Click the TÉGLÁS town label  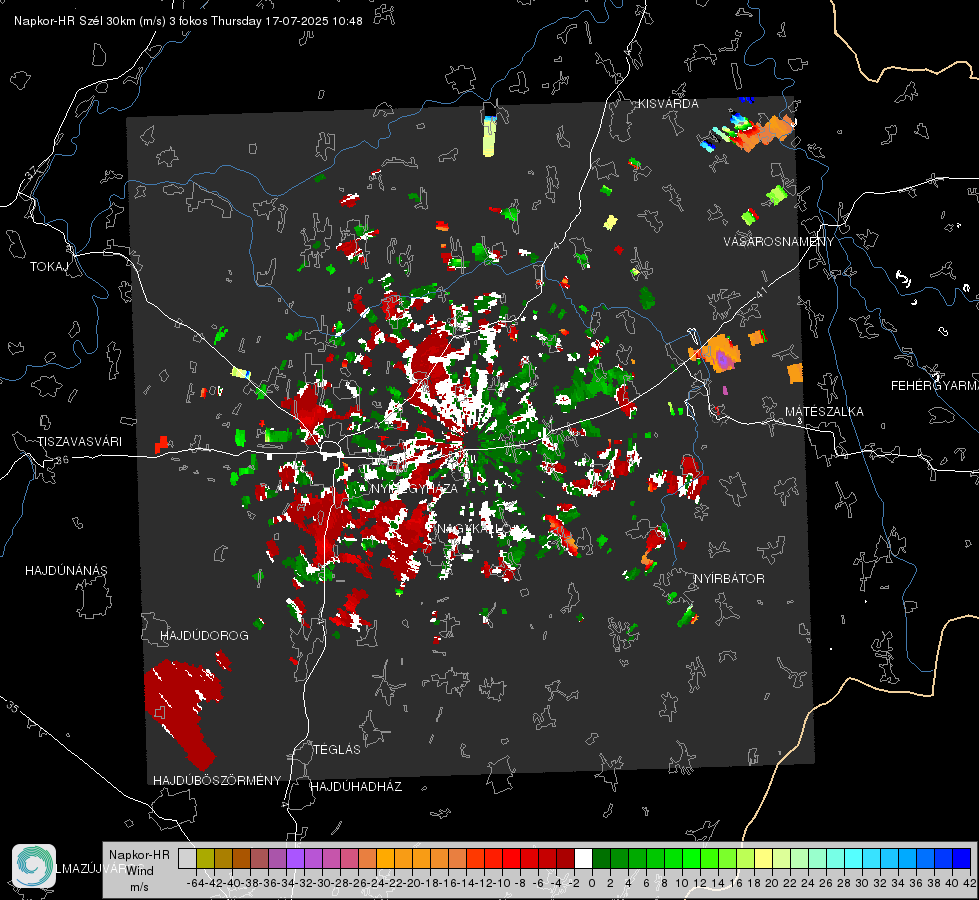(x=337, y=749)
